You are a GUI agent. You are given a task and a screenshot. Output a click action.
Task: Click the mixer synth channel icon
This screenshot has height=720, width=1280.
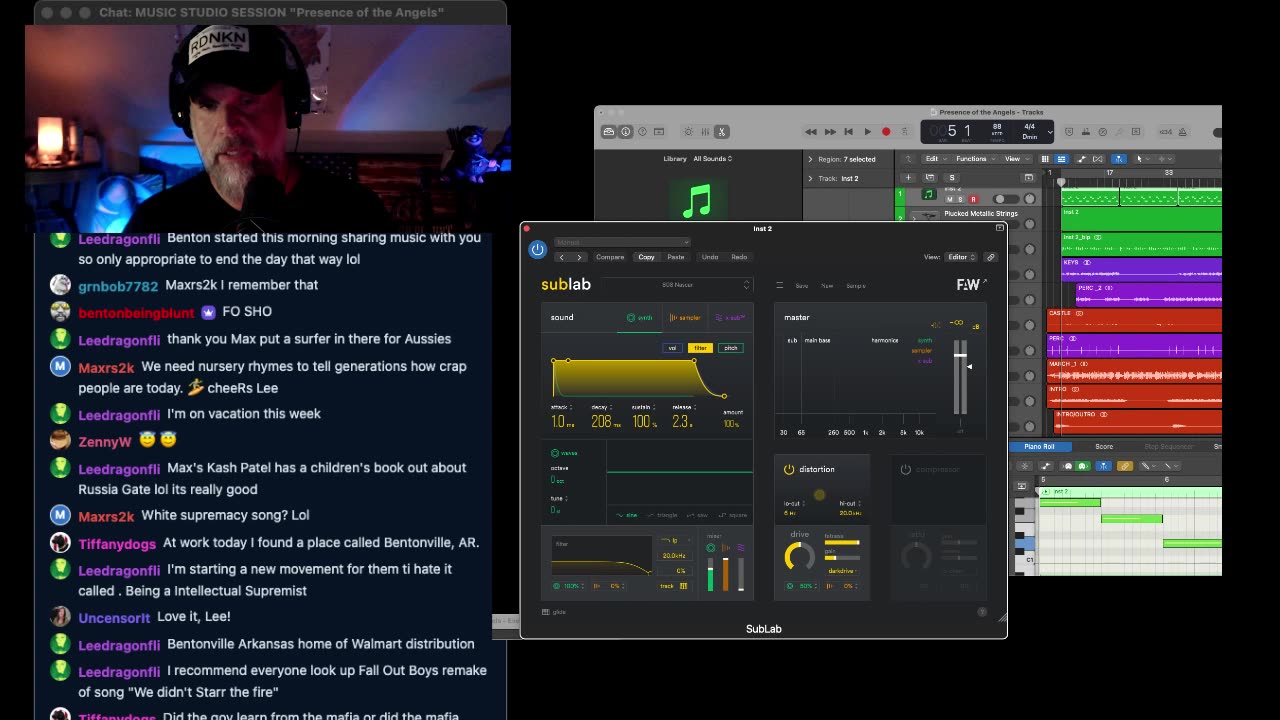[711, 547]
